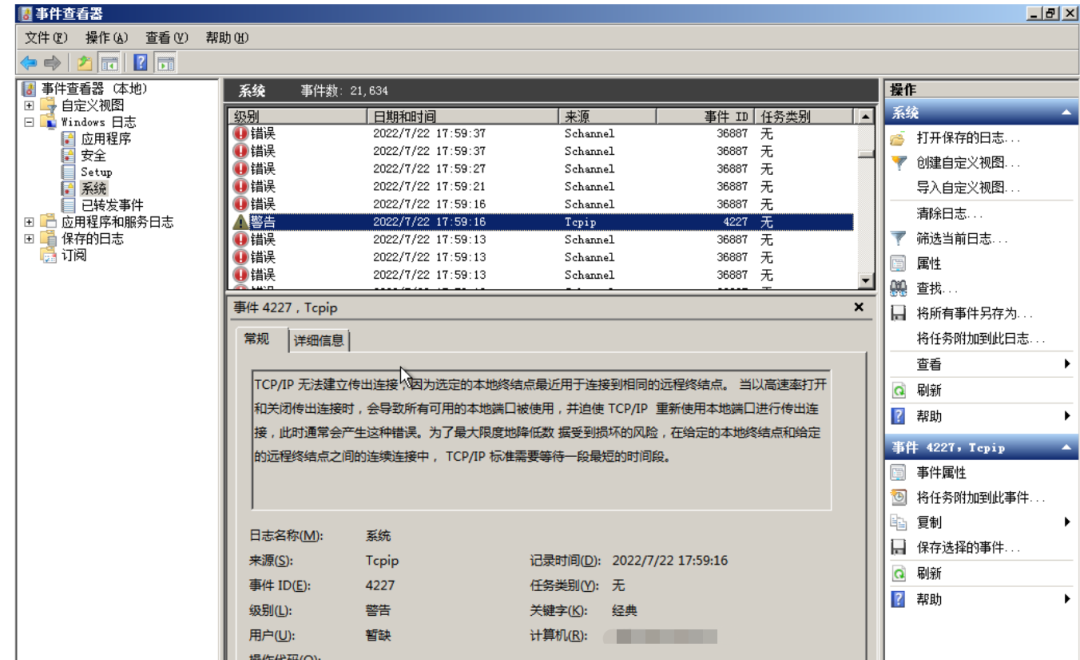Open the 查看 menu in the menu bar
Screen dimensions: 1080x660
coord(166,38)
